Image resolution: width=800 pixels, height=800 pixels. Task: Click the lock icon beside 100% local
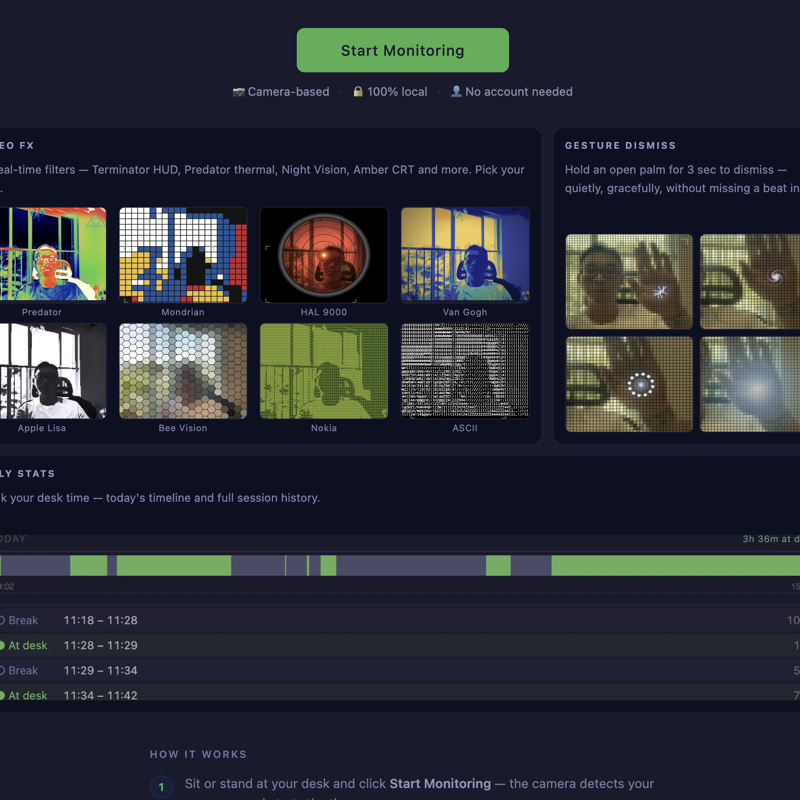(358, 92)
